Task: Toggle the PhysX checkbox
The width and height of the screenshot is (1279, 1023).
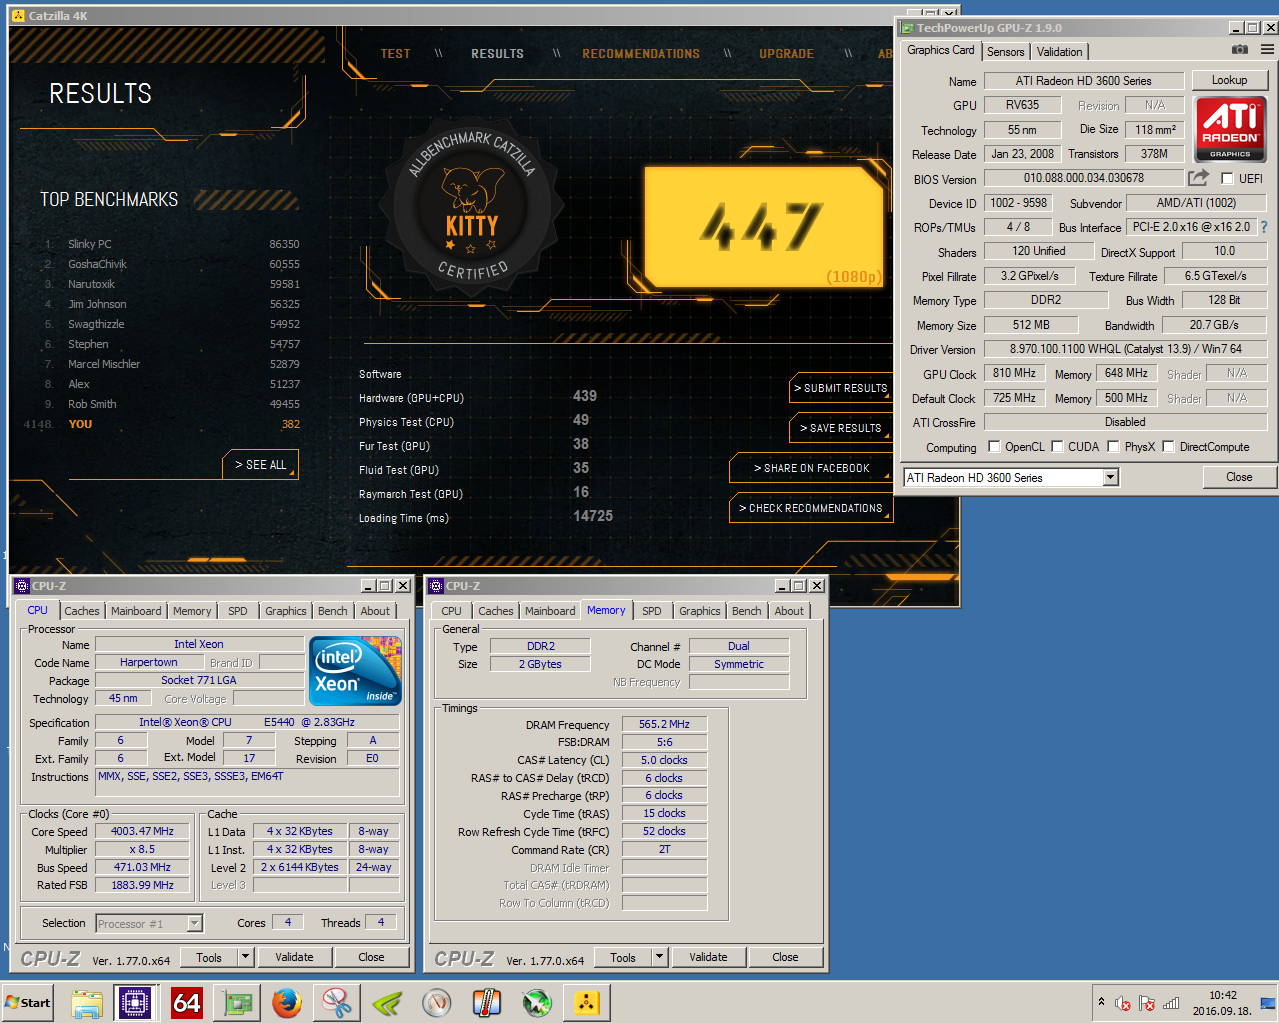Action: tap(1113, 447)
